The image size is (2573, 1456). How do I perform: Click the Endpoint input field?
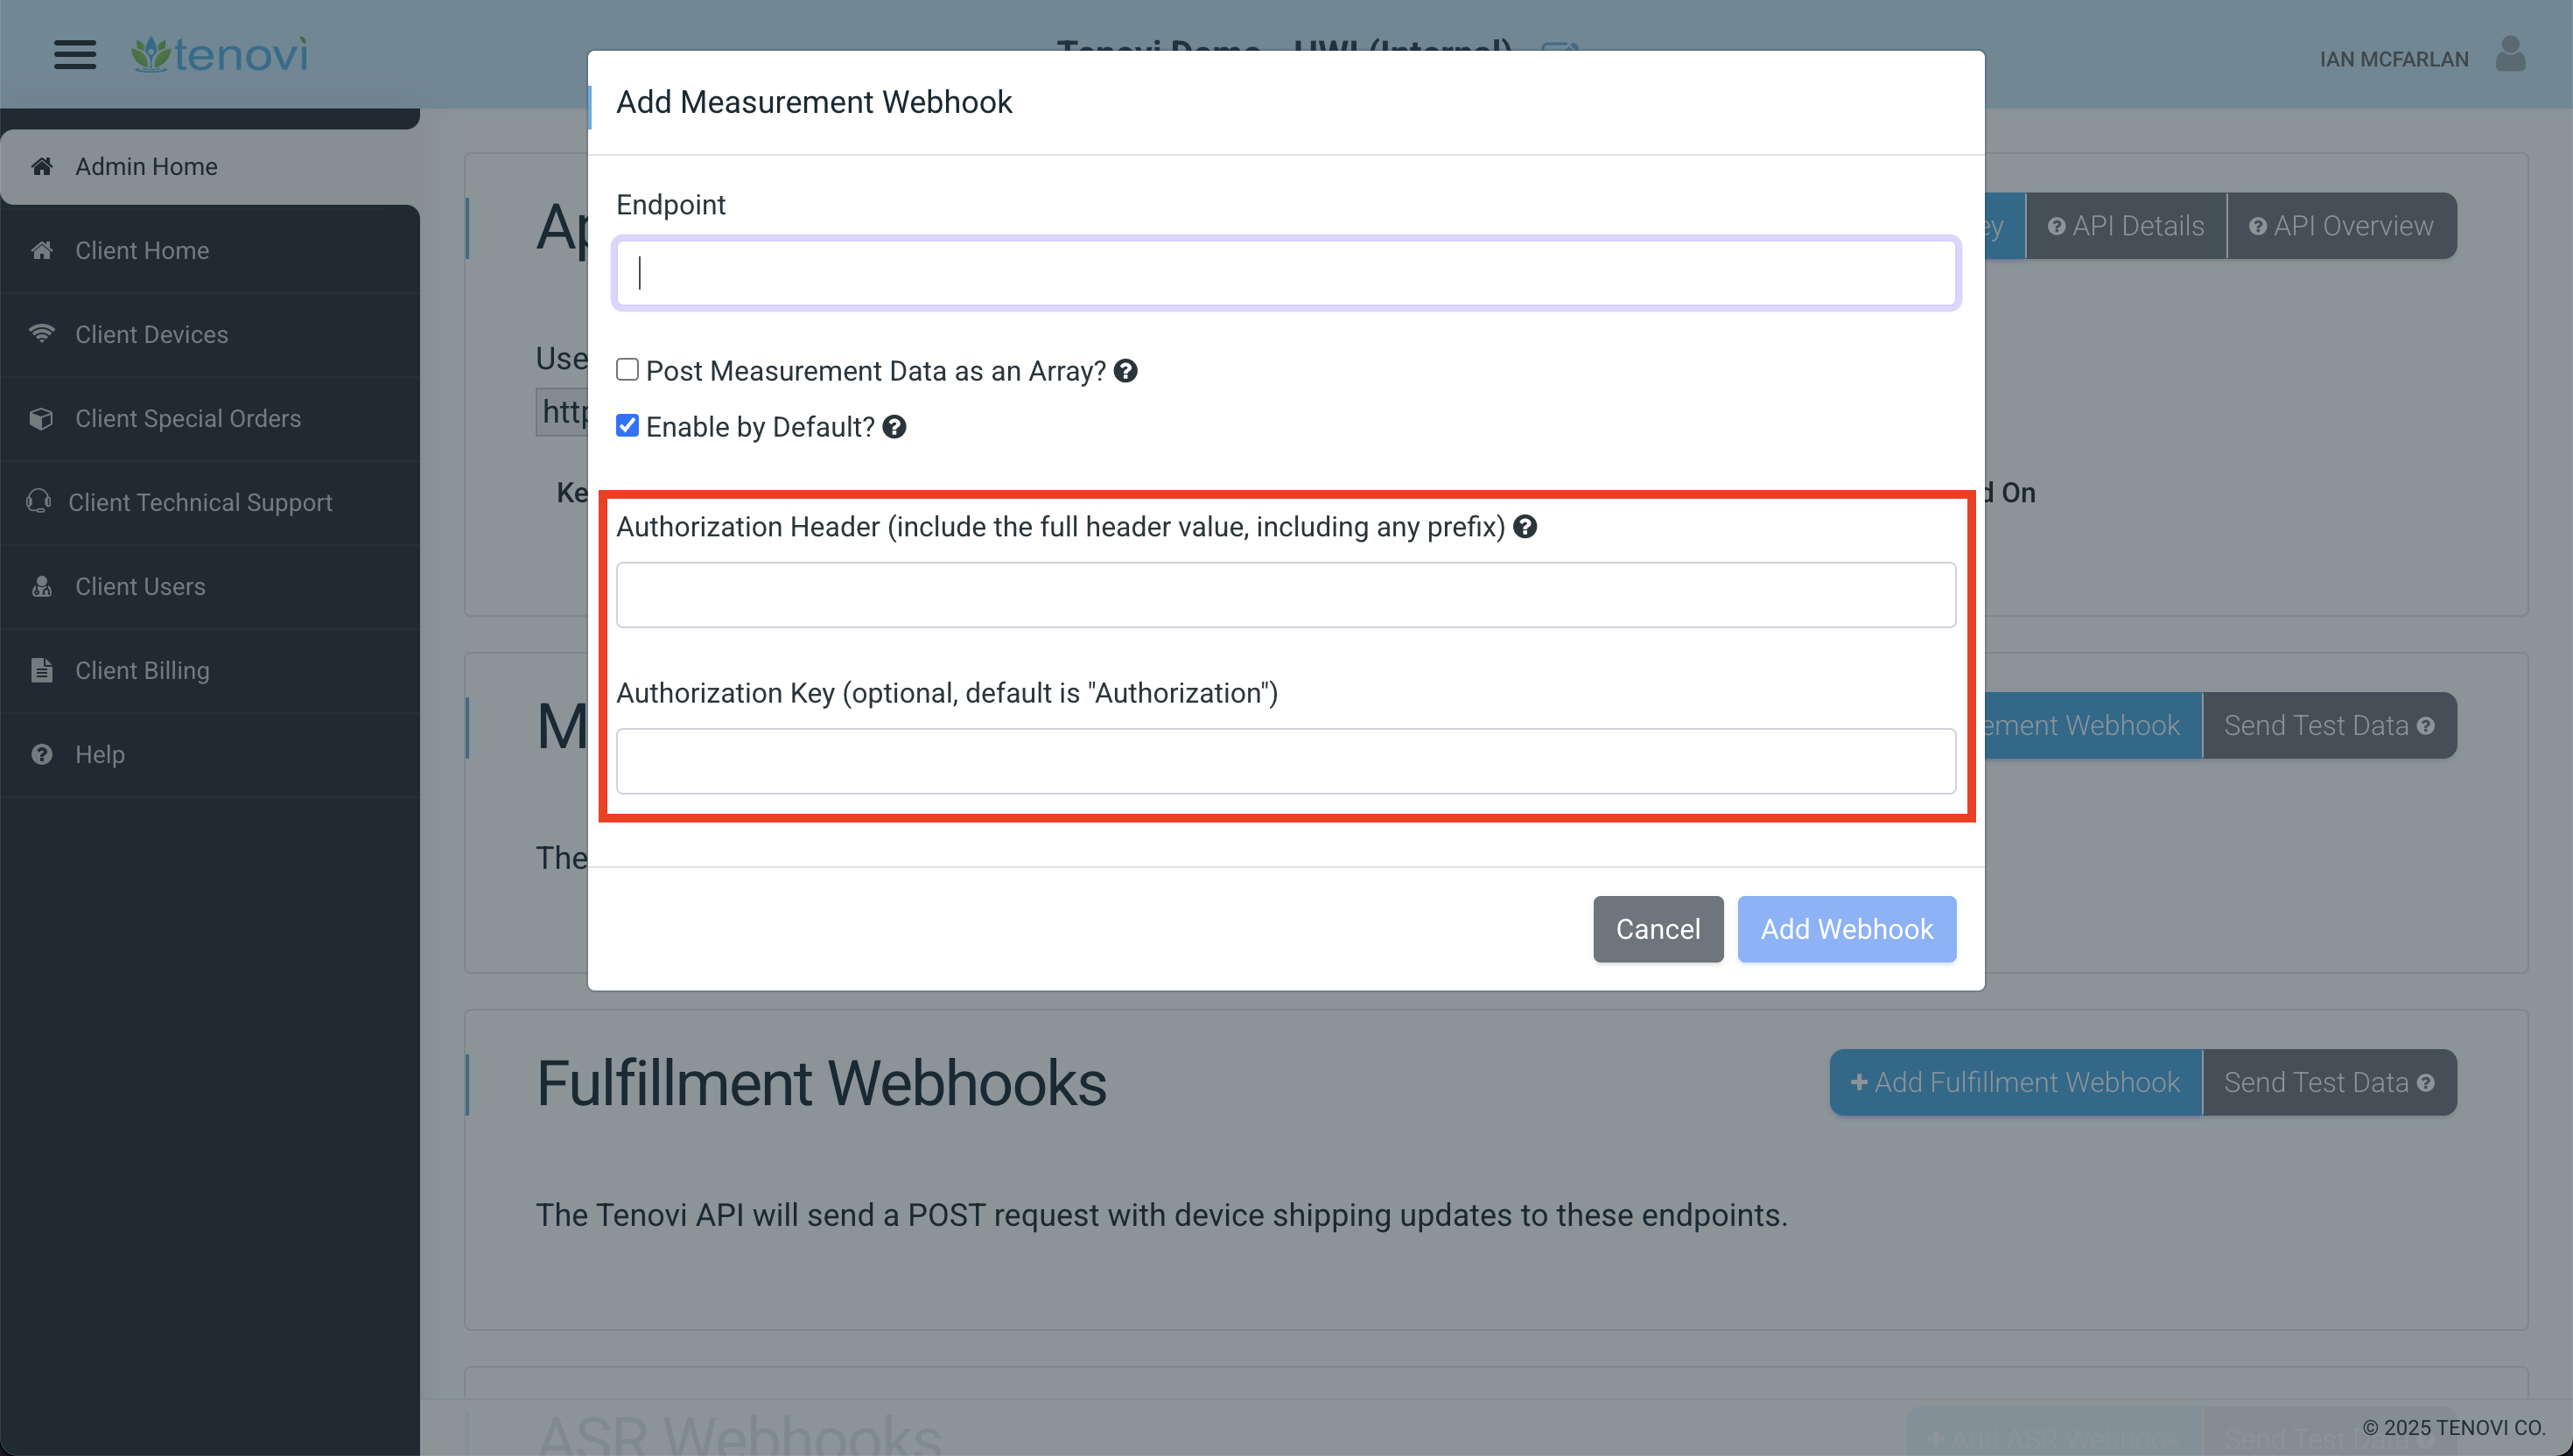pos(1286,272)
